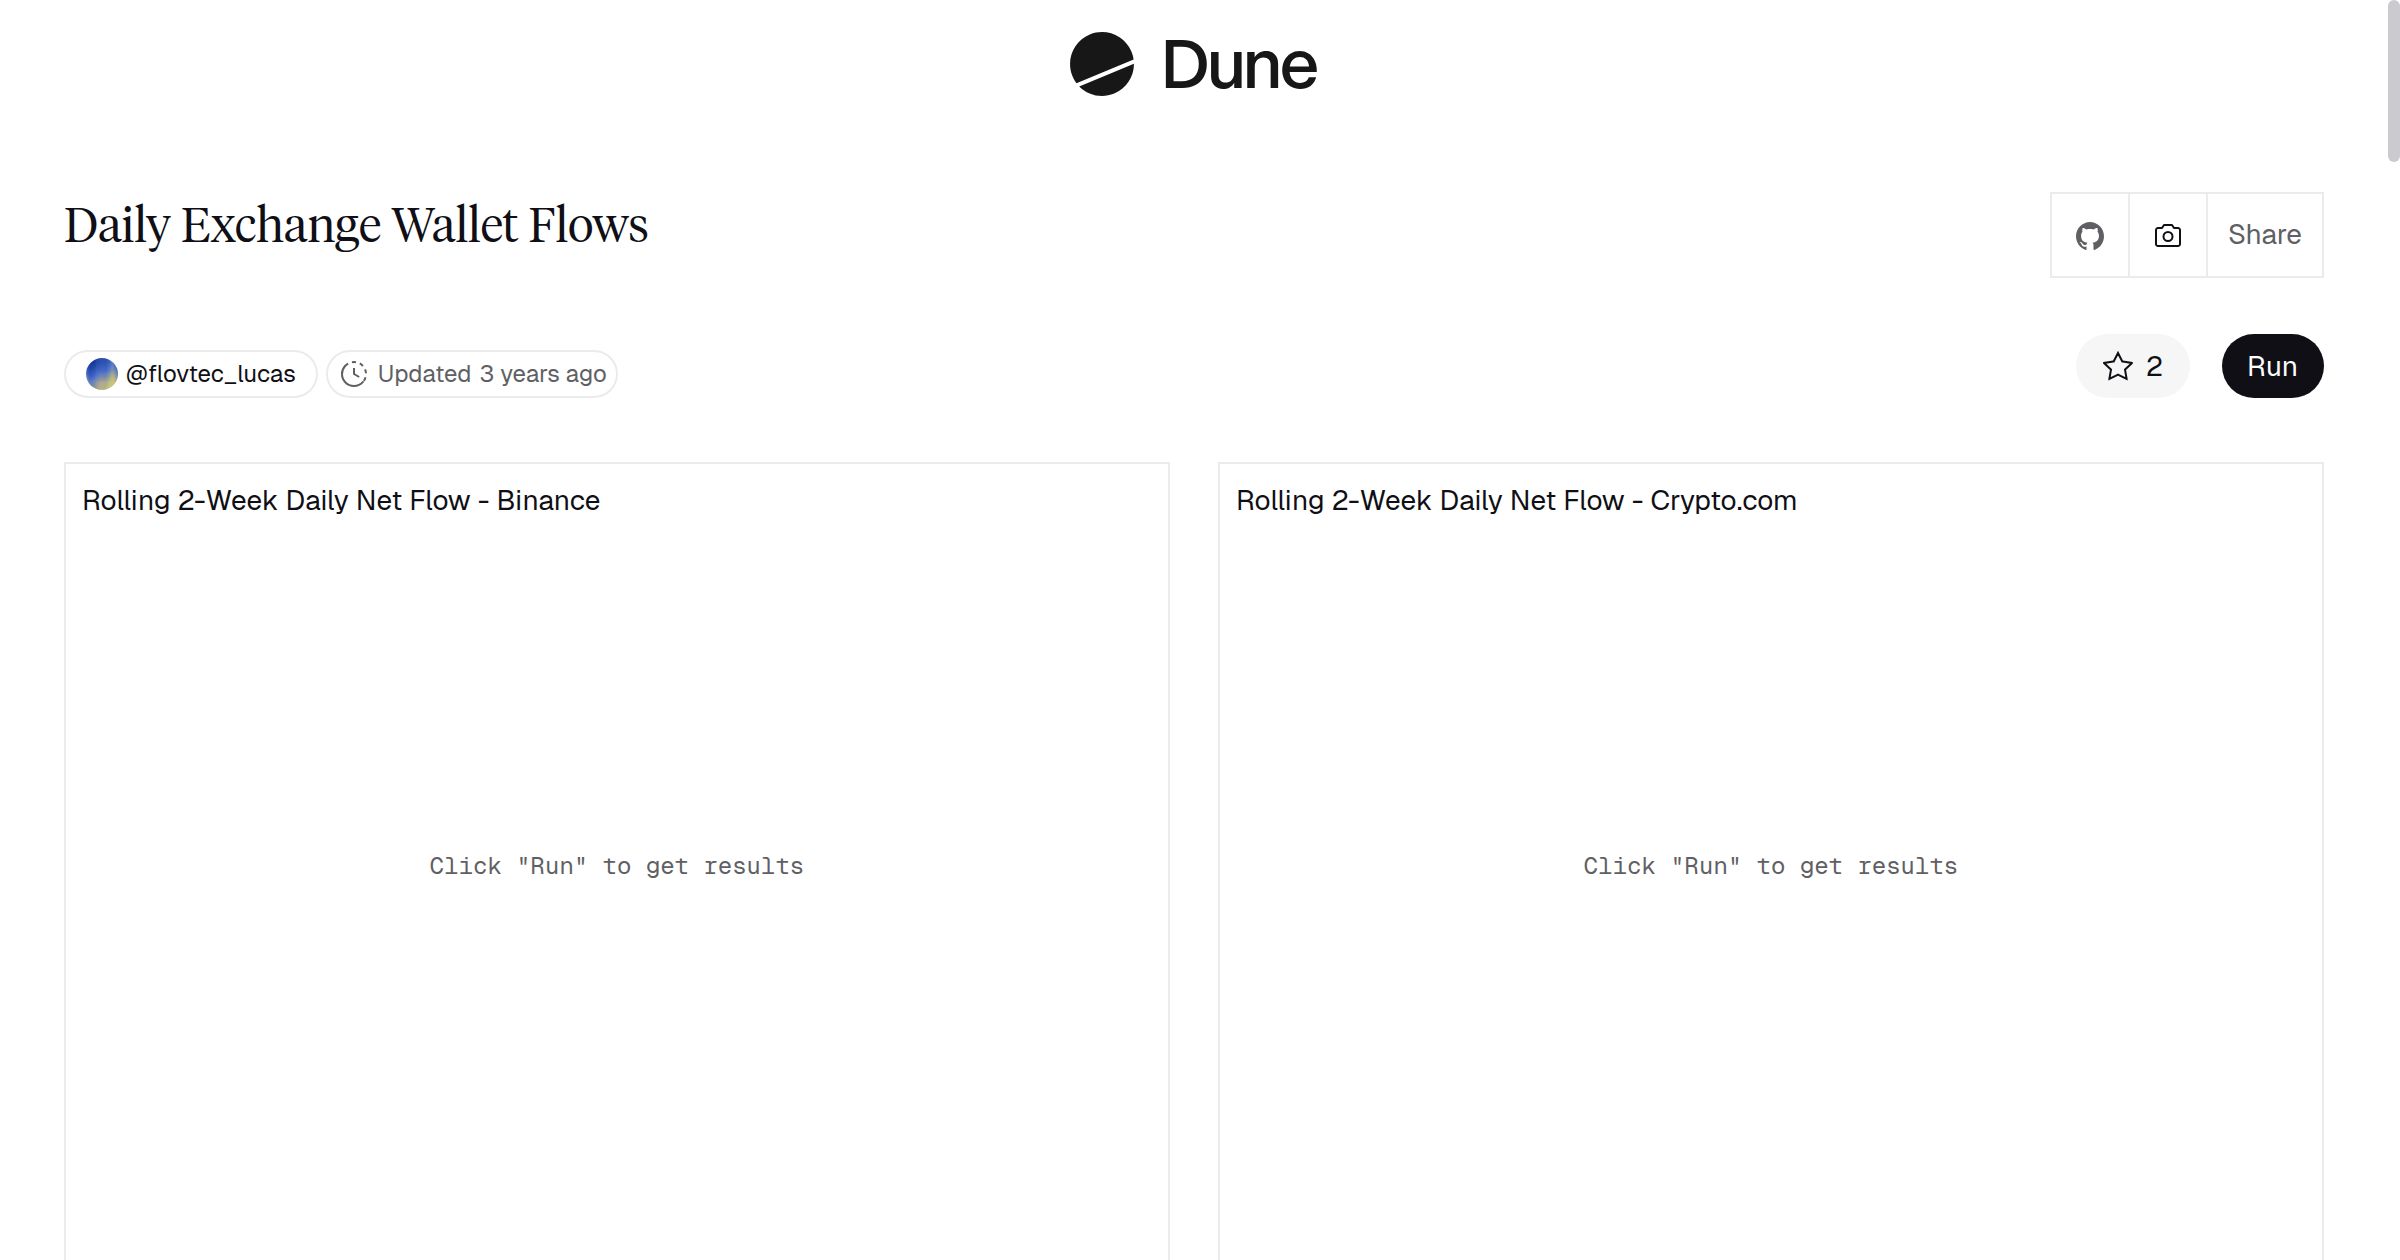Expand the Crypto.com net flow panel
Screen dimensions: 2400x1260
point(1770,866)
